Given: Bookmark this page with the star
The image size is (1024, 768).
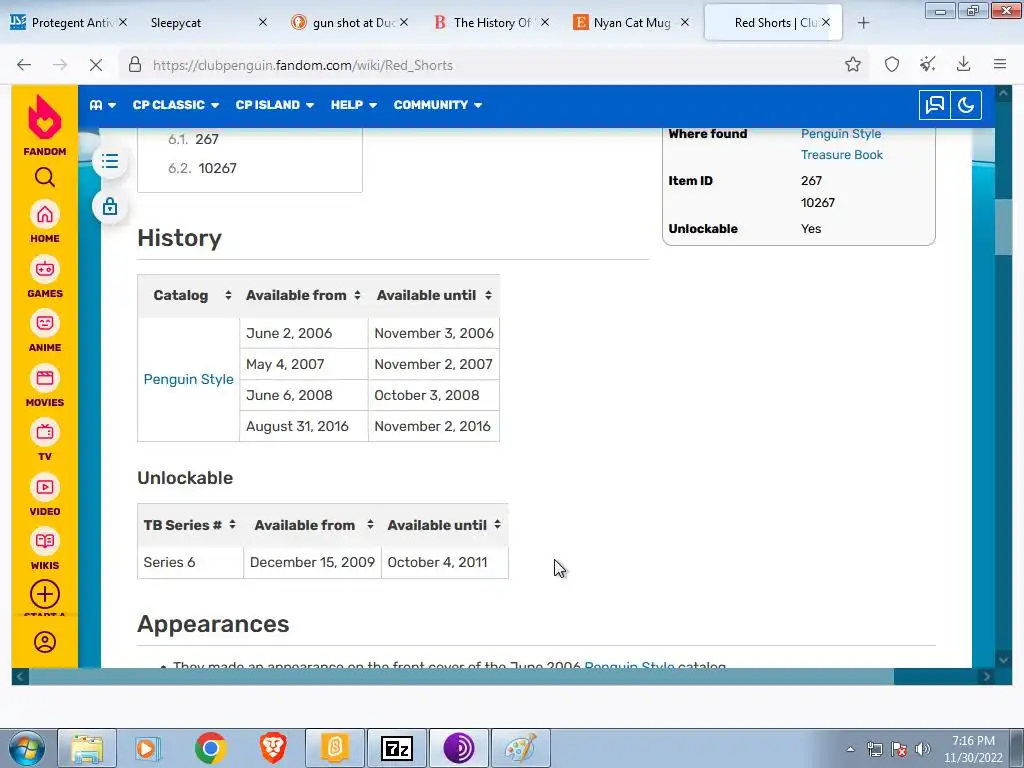Looking at the screenshot, I should [852, 64].
